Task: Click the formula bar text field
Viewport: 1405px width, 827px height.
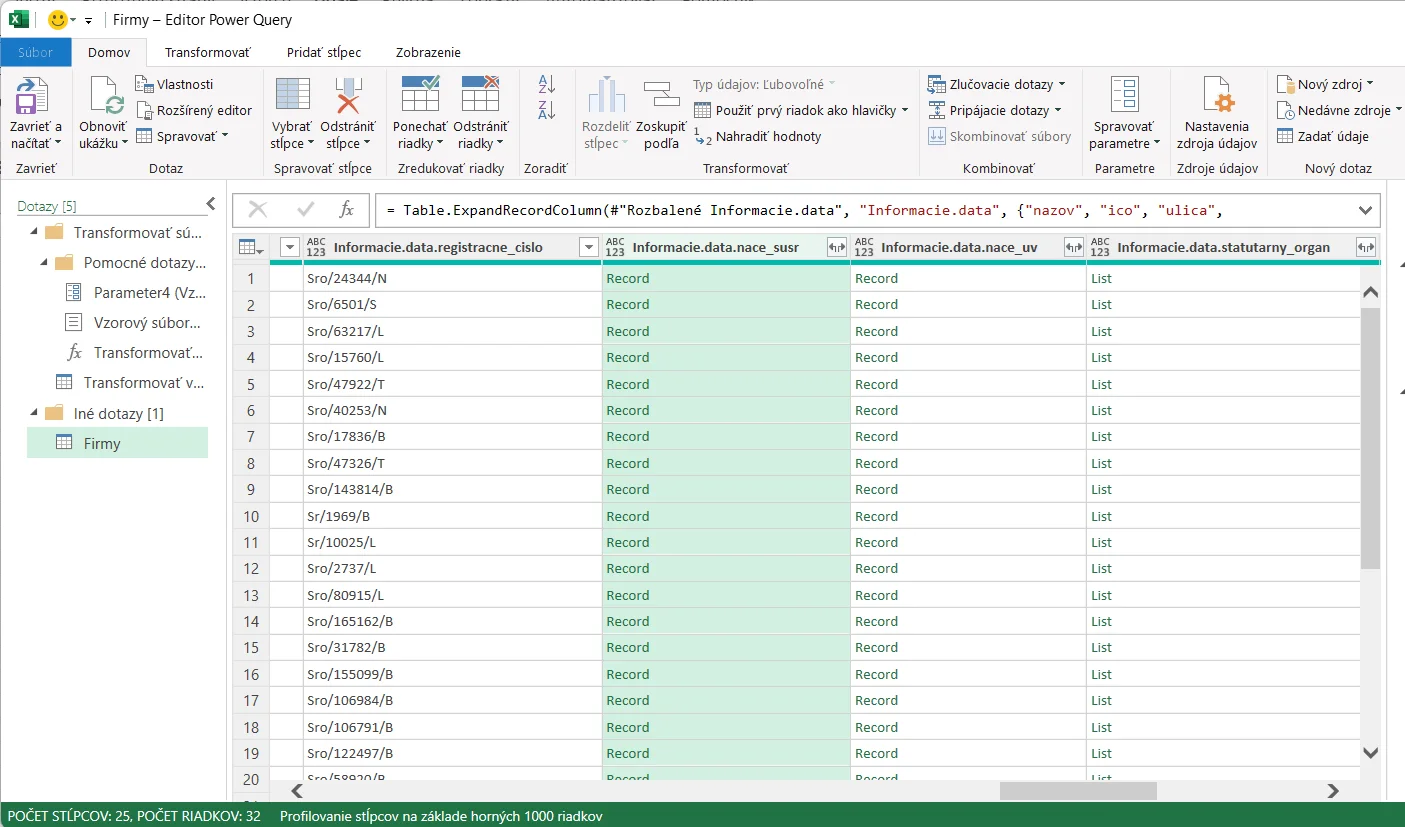Action: 865,210
